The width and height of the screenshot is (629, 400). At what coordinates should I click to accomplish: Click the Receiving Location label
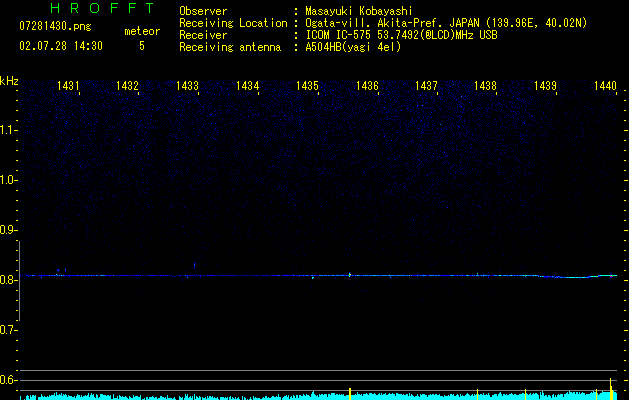click(233, 23)
